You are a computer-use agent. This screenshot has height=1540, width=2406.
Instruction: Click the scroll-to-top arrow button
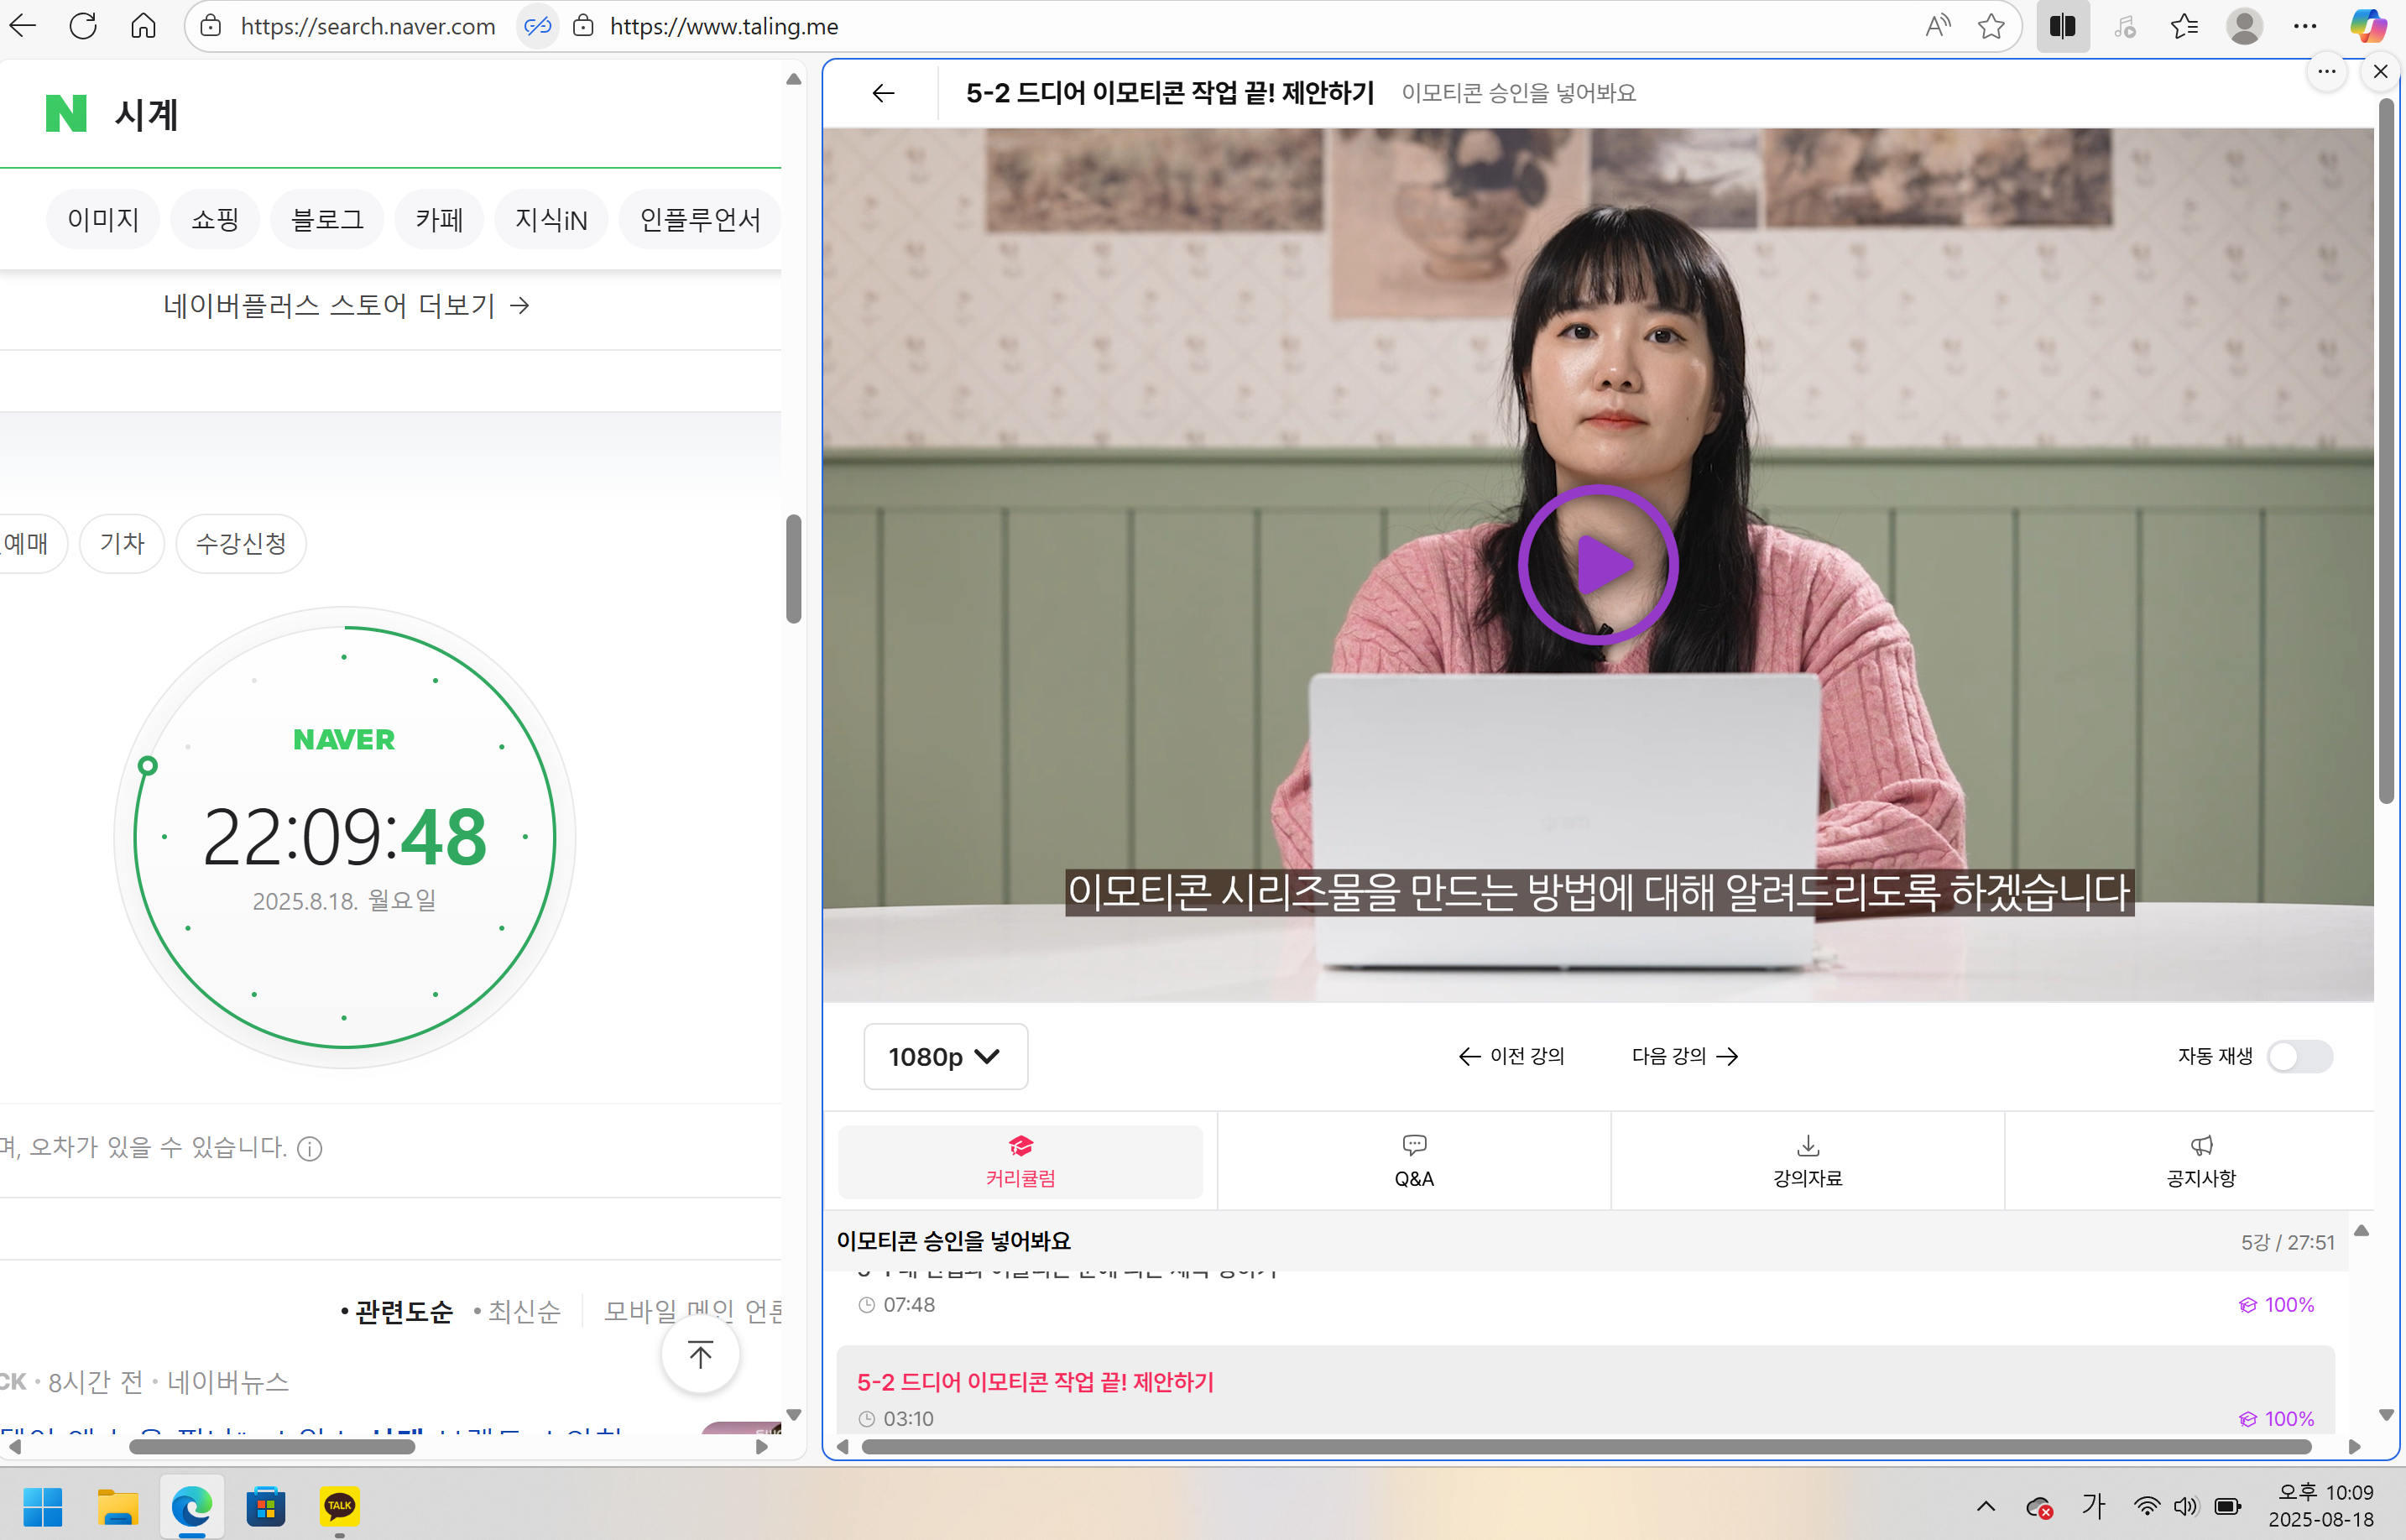(700, 1355)
